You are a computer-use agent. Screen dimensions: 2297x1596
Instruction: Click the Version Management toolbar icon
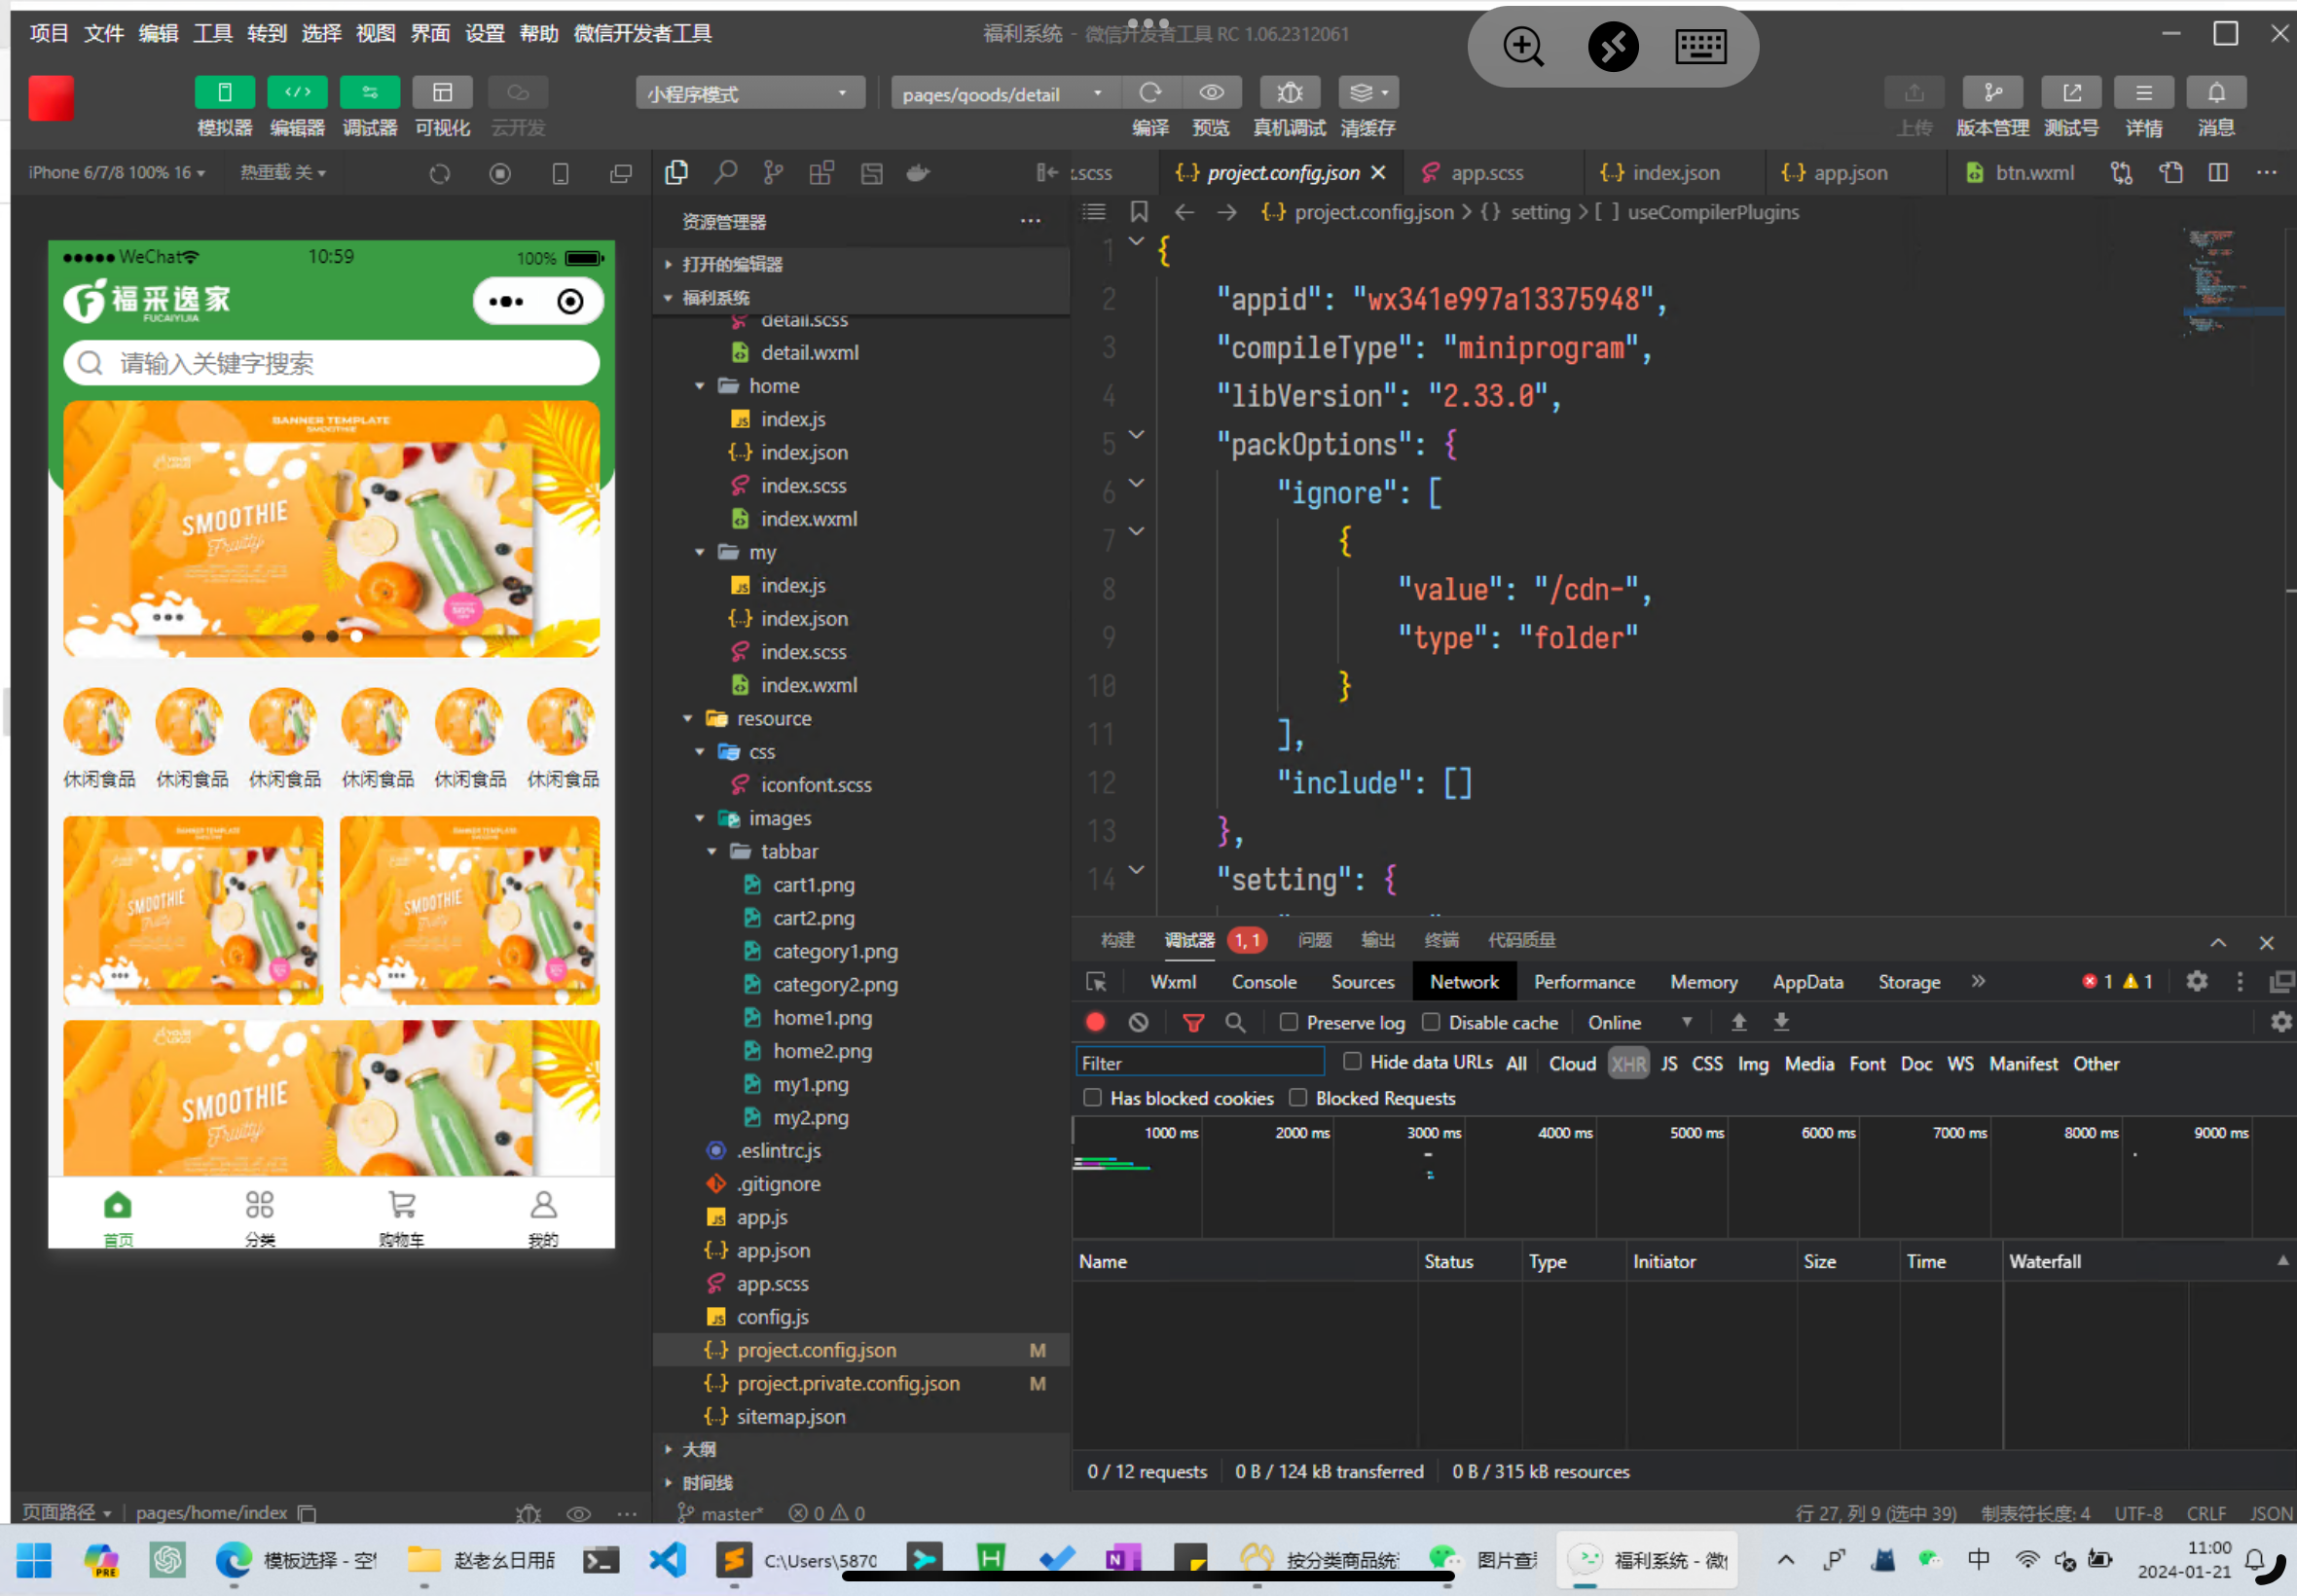(x=1992, y=93)
